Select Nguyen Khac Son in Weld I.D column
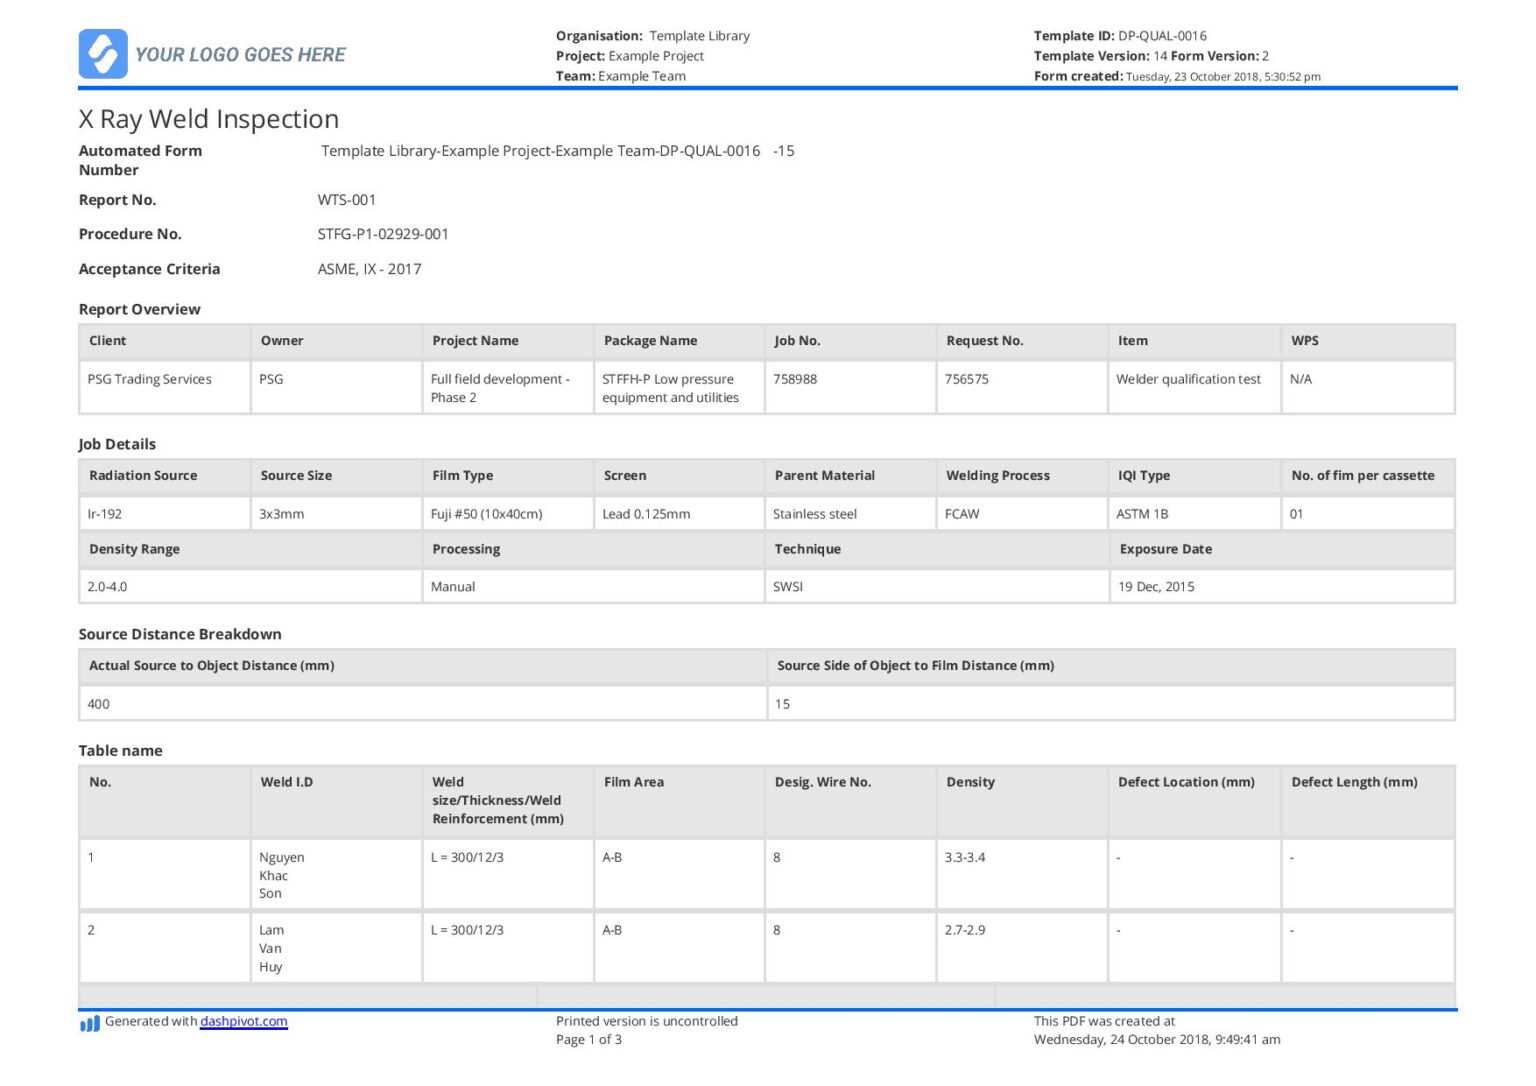This screenshot has height=1086, width=1536. 283,875
